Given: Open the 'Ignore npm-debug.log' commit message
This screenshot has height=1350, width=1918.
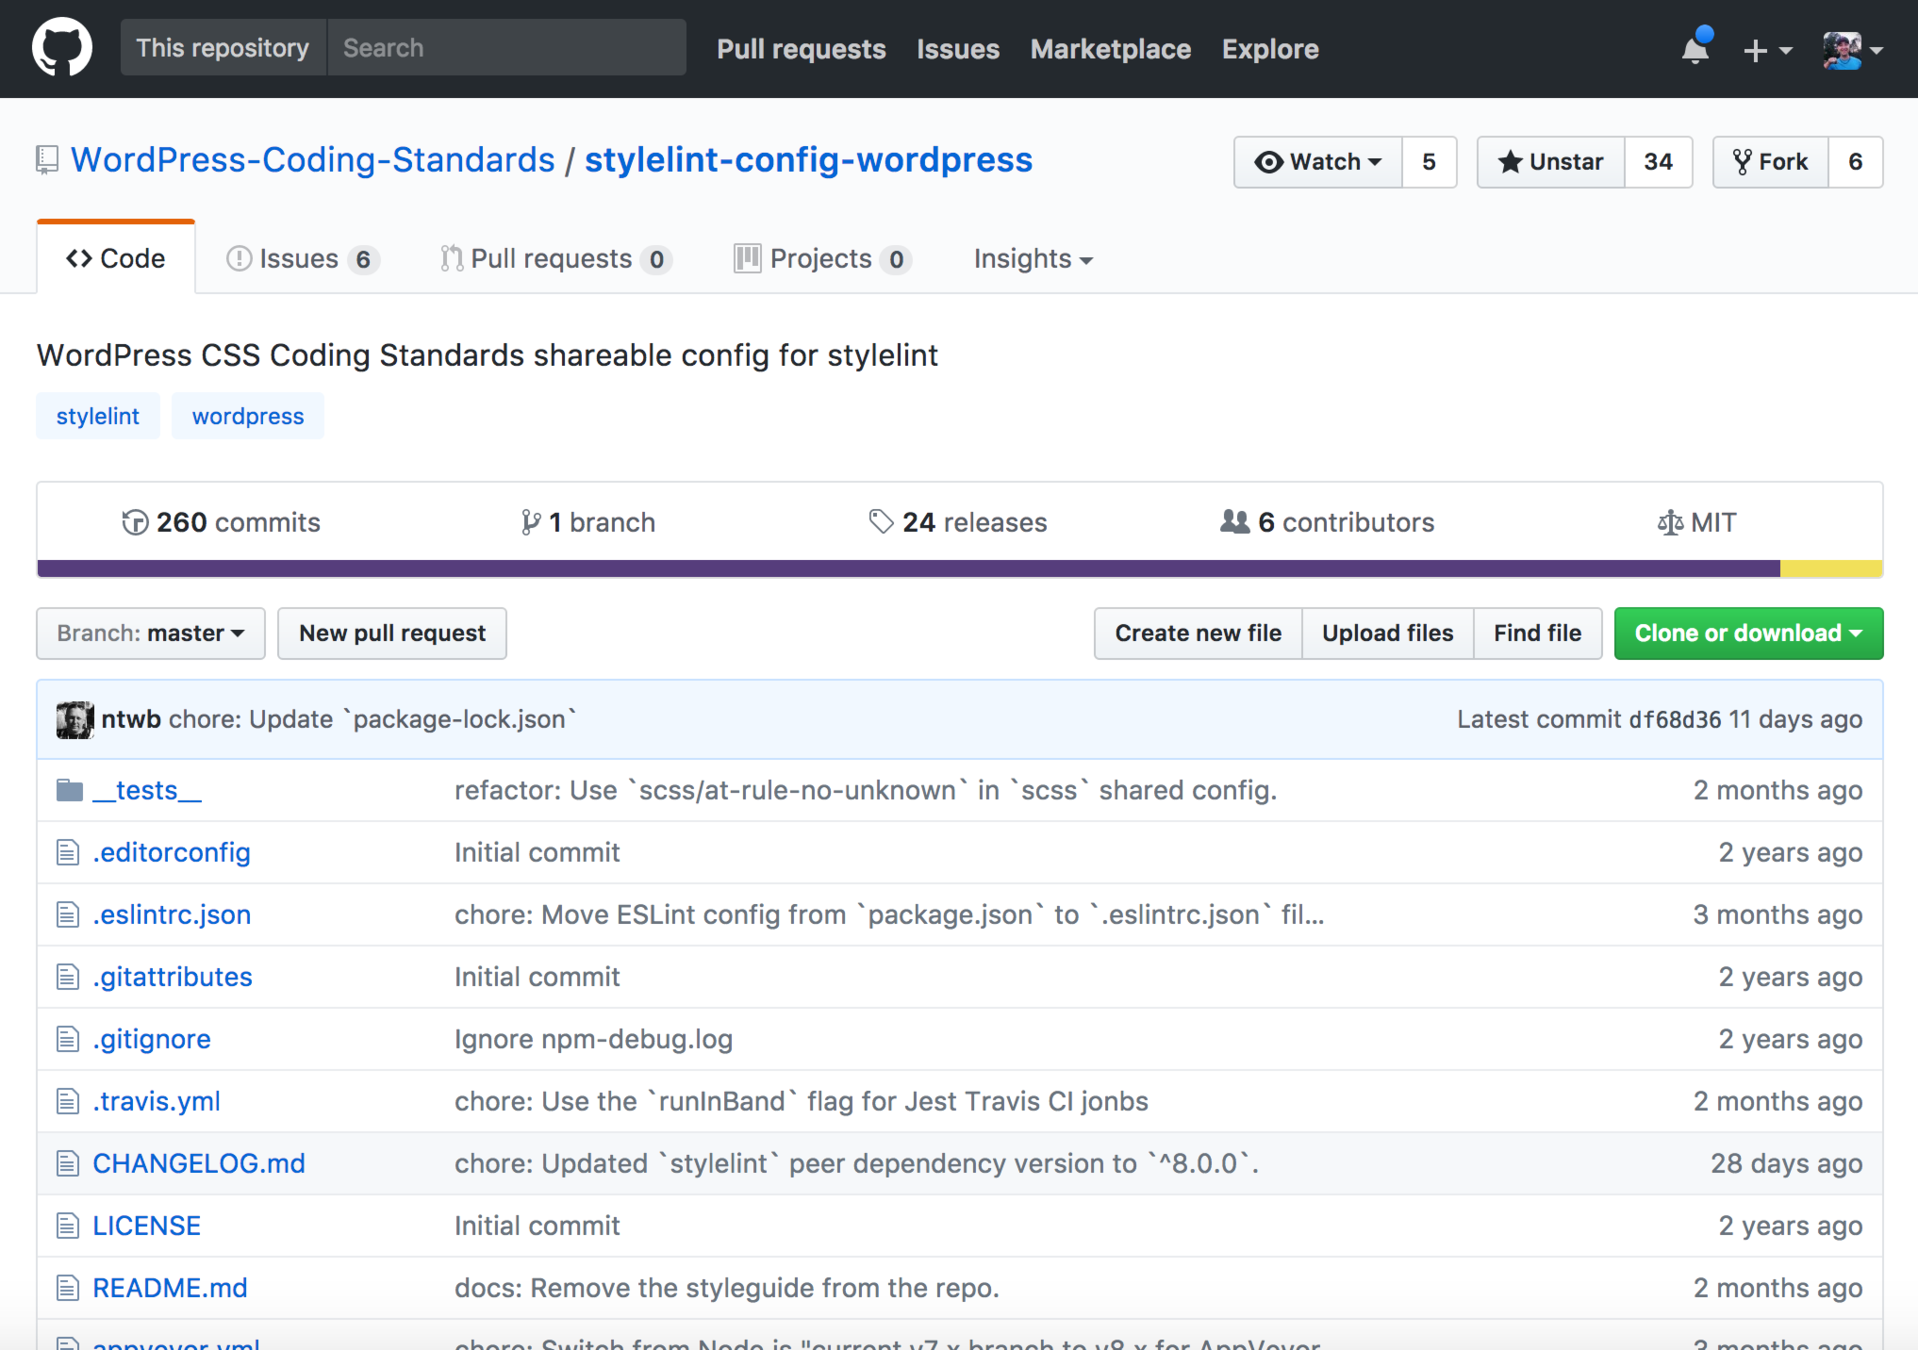Looking at the screenshot, I should tap(593, 1039).
